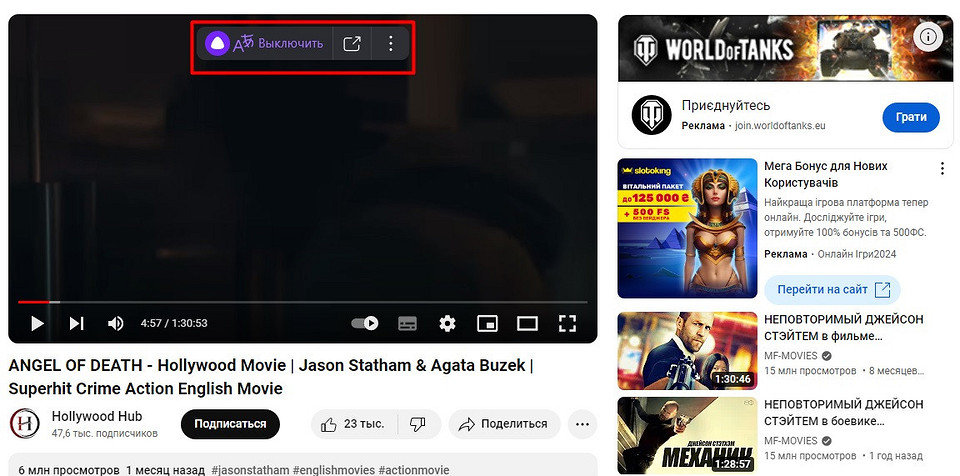Open more actions menu below video

(x=582, y=424)
